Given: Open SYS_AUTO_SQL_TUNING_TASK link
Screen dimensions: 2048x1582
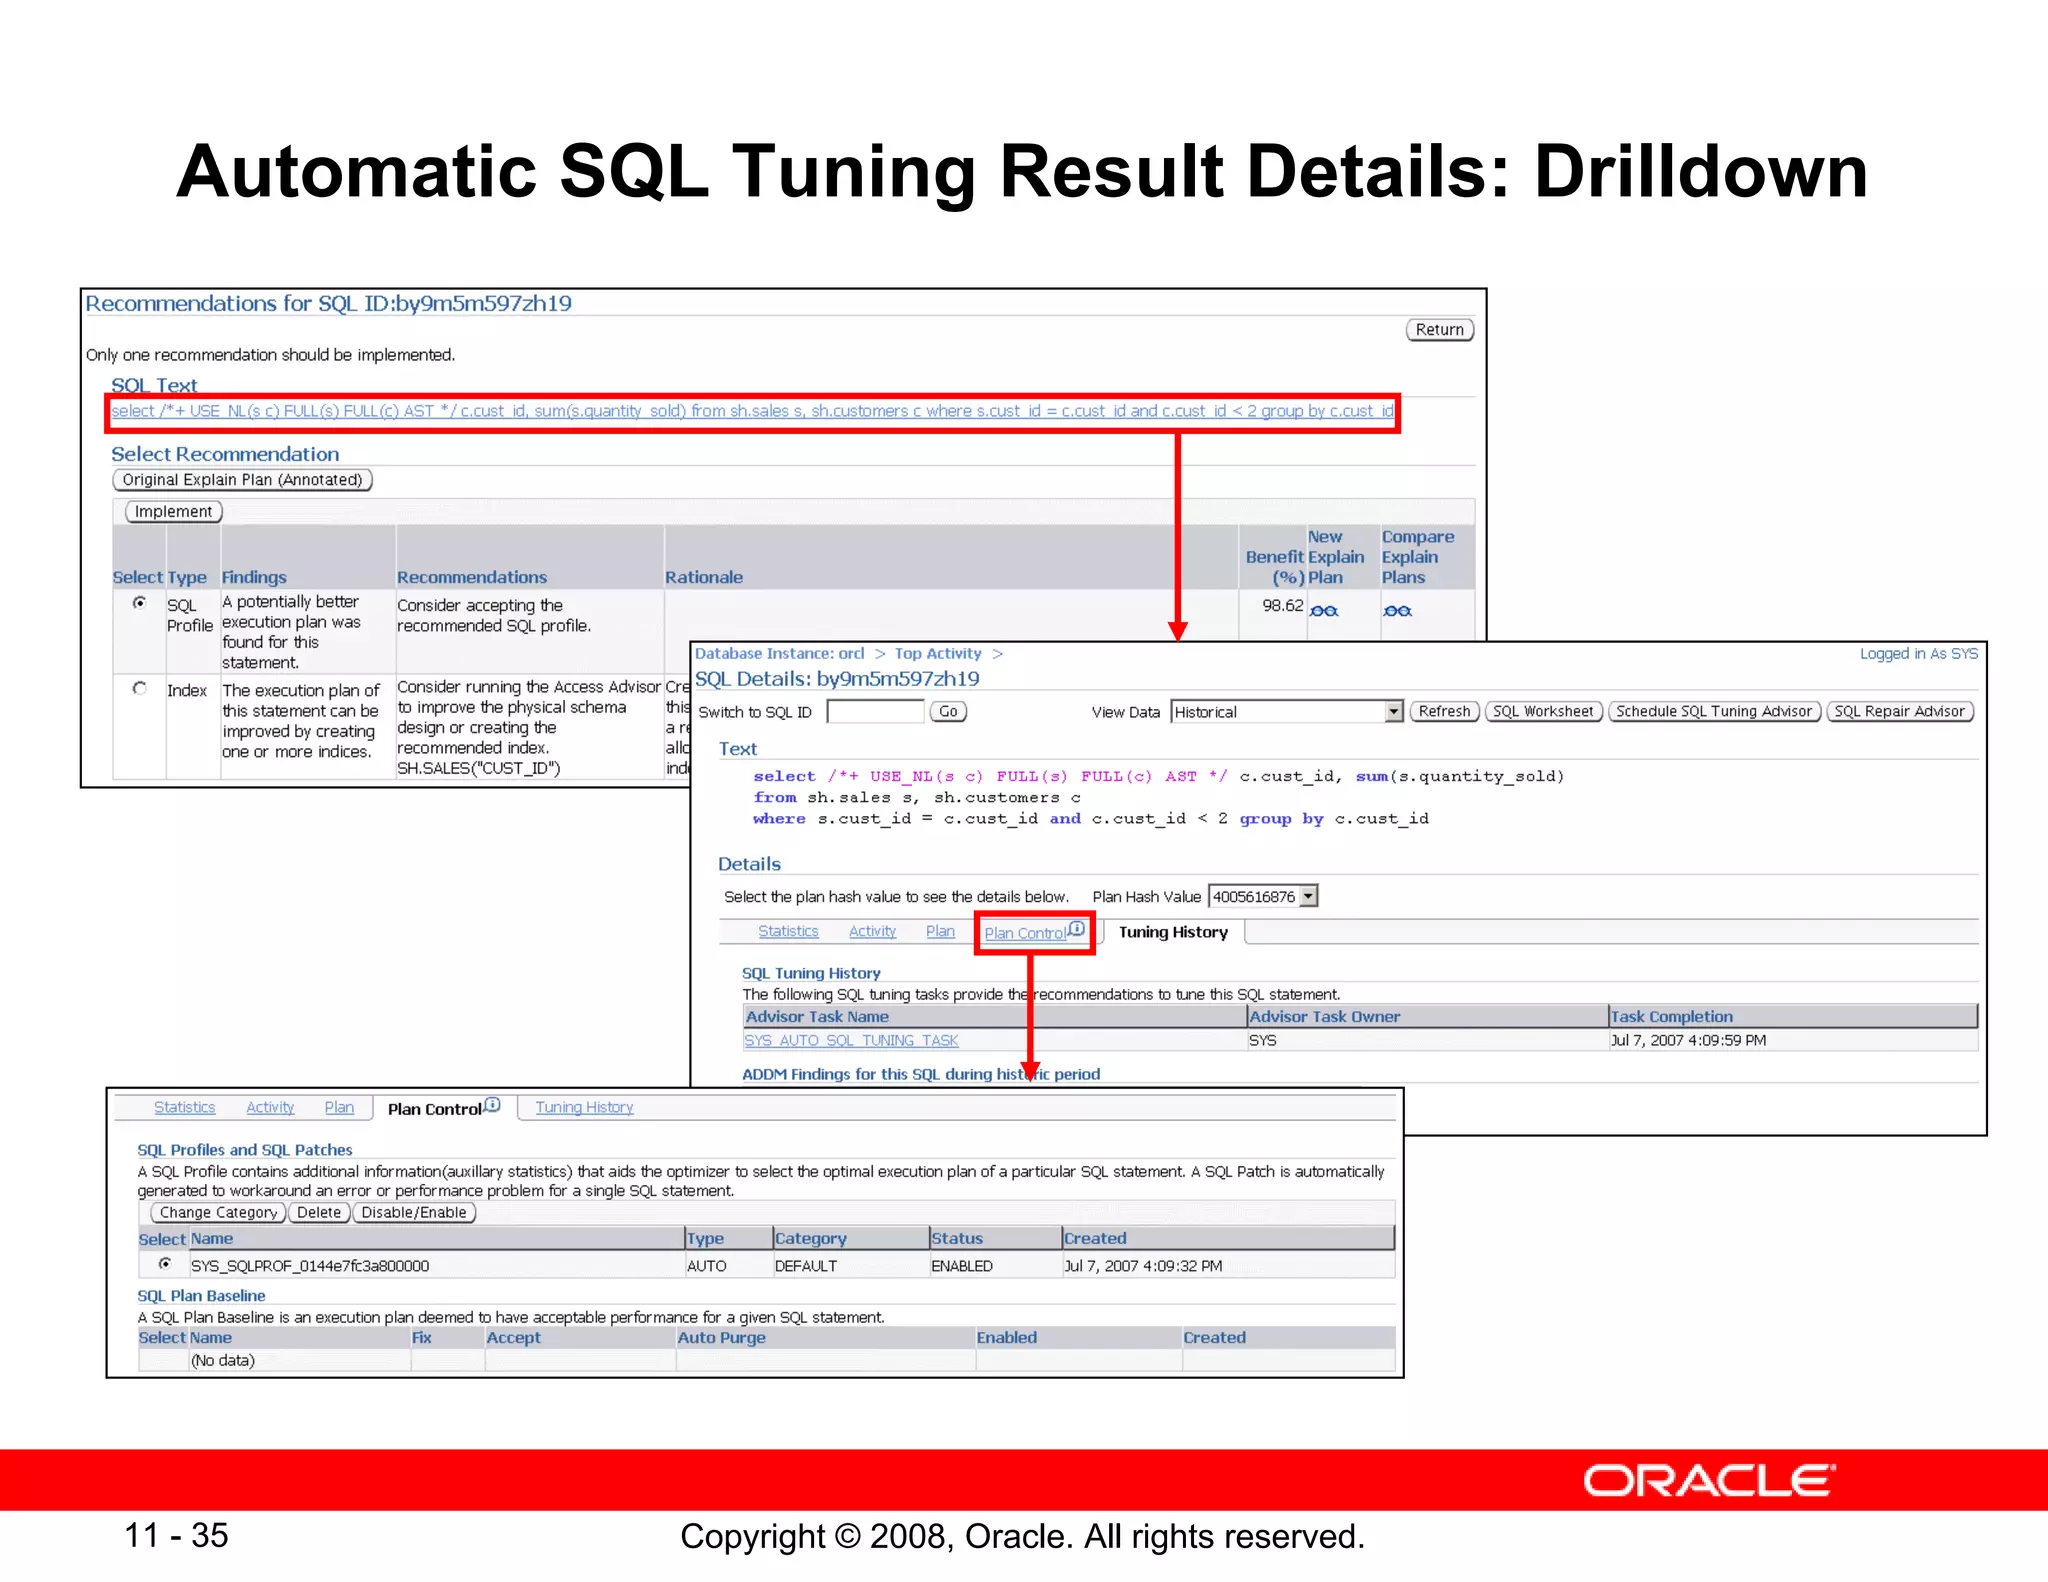Looking at the screenshot, I should pyautogui.click(x=851, y=1041).
